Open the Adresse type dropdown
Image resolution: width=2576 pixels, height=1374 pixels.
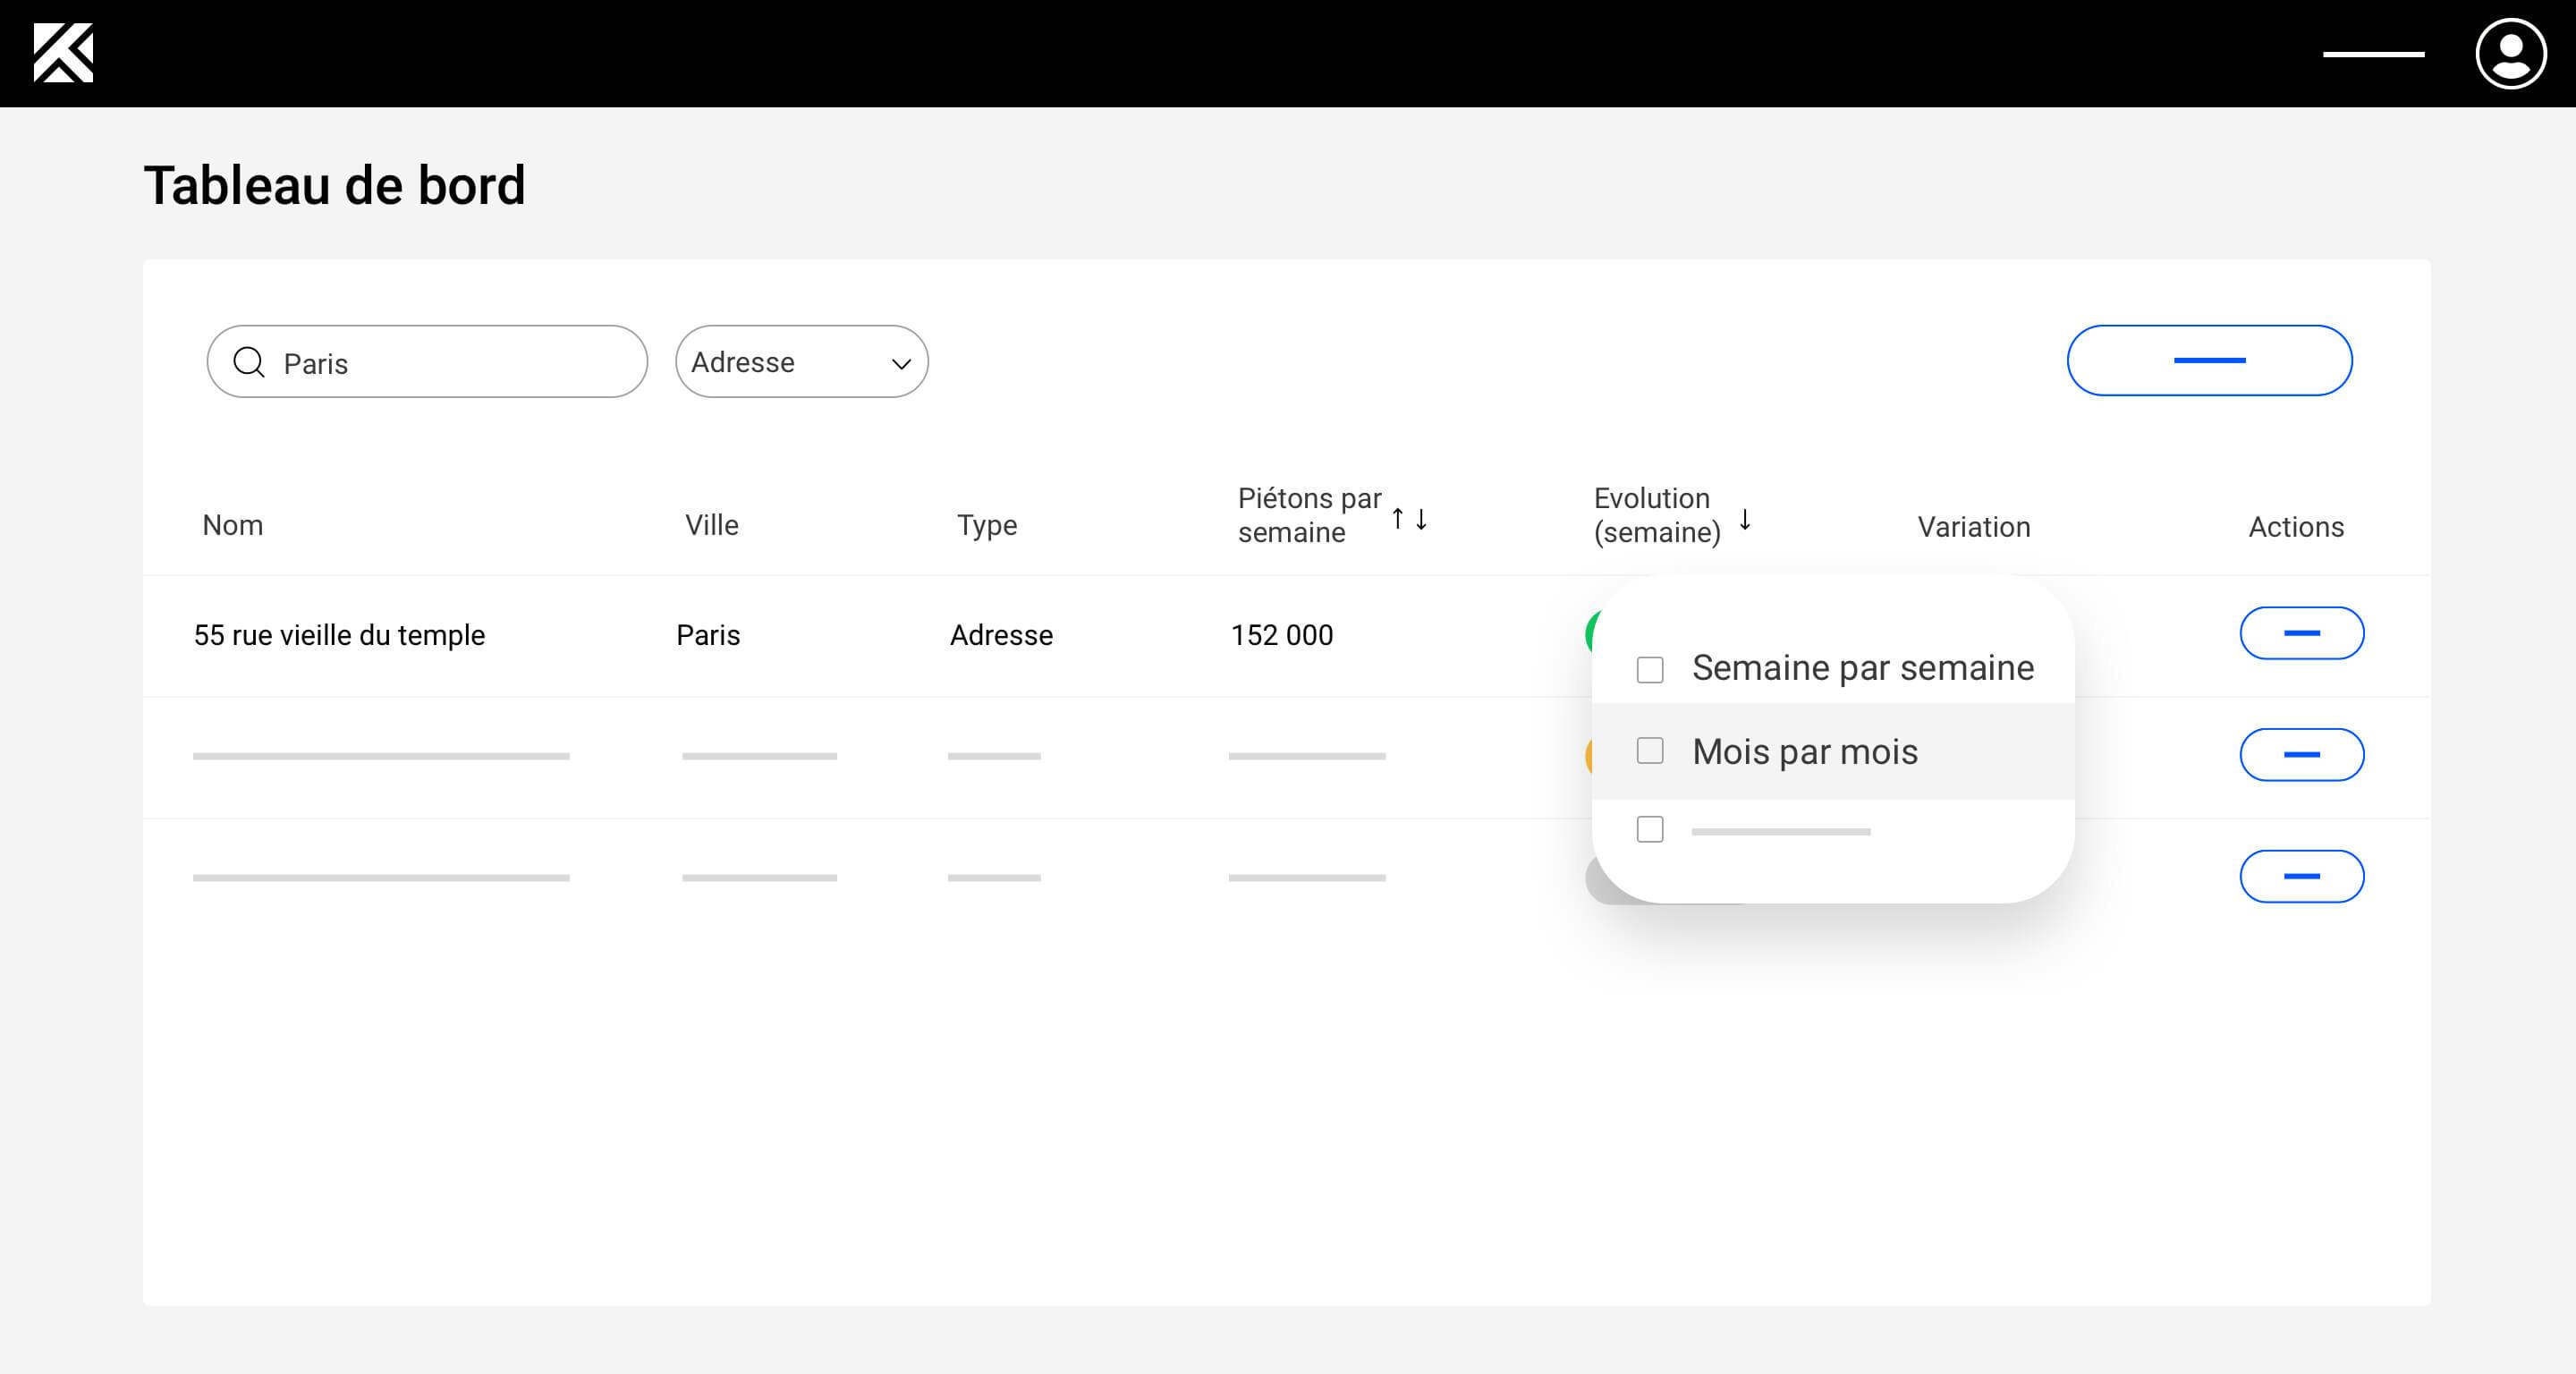[801, 361]
